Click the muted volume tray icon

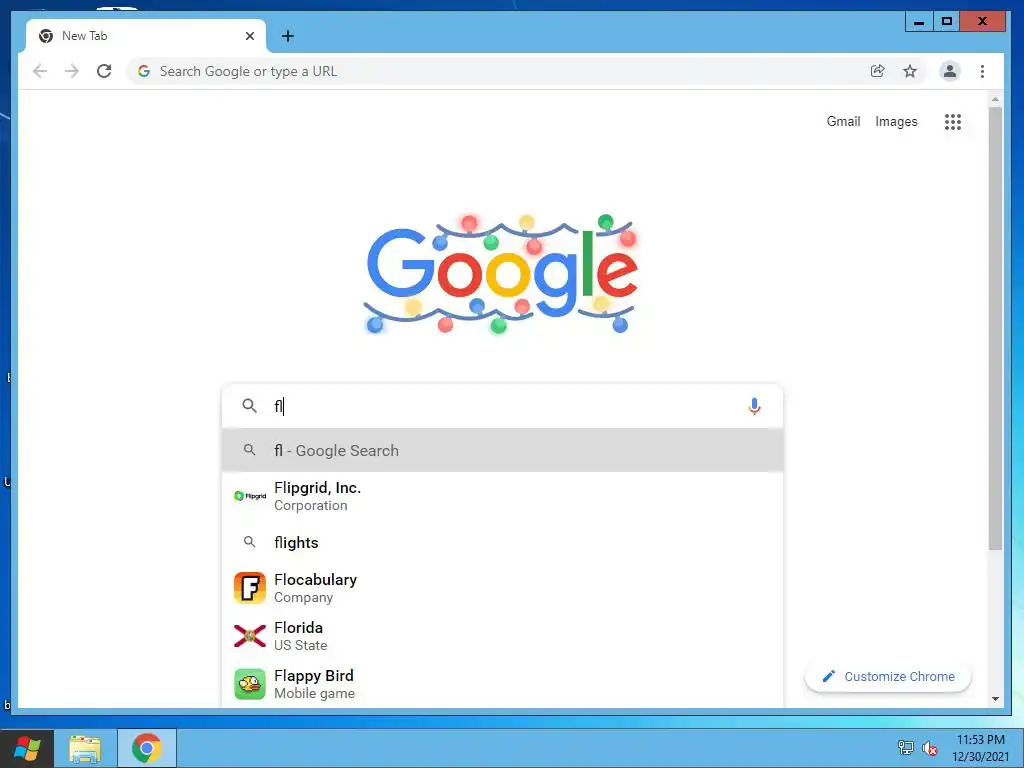(x=930, y=748)
